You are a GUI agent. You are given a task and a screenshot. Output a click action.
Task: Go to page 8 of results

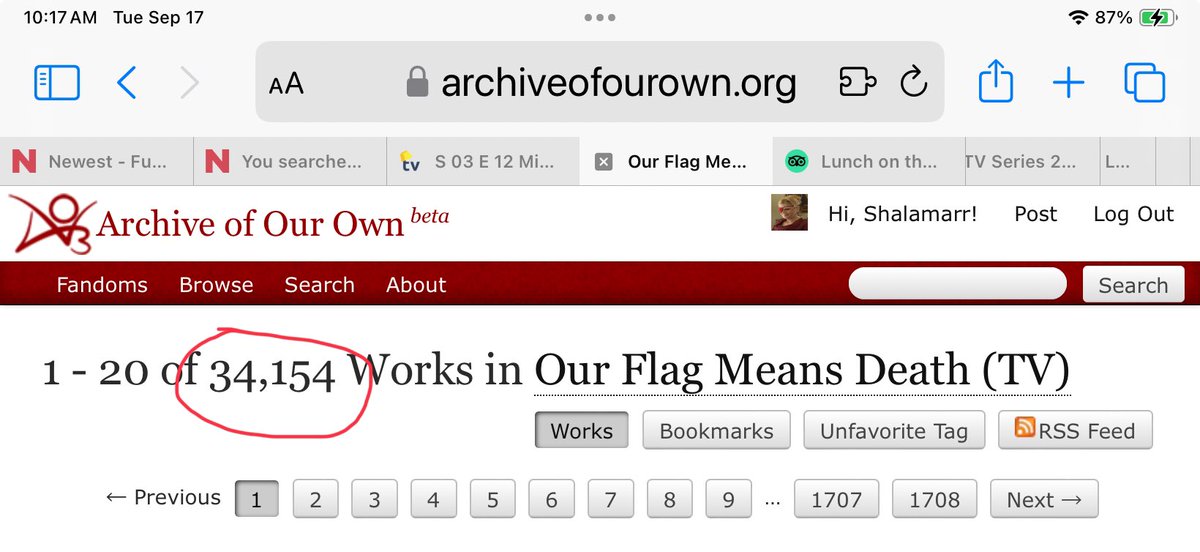click(669, 499)
